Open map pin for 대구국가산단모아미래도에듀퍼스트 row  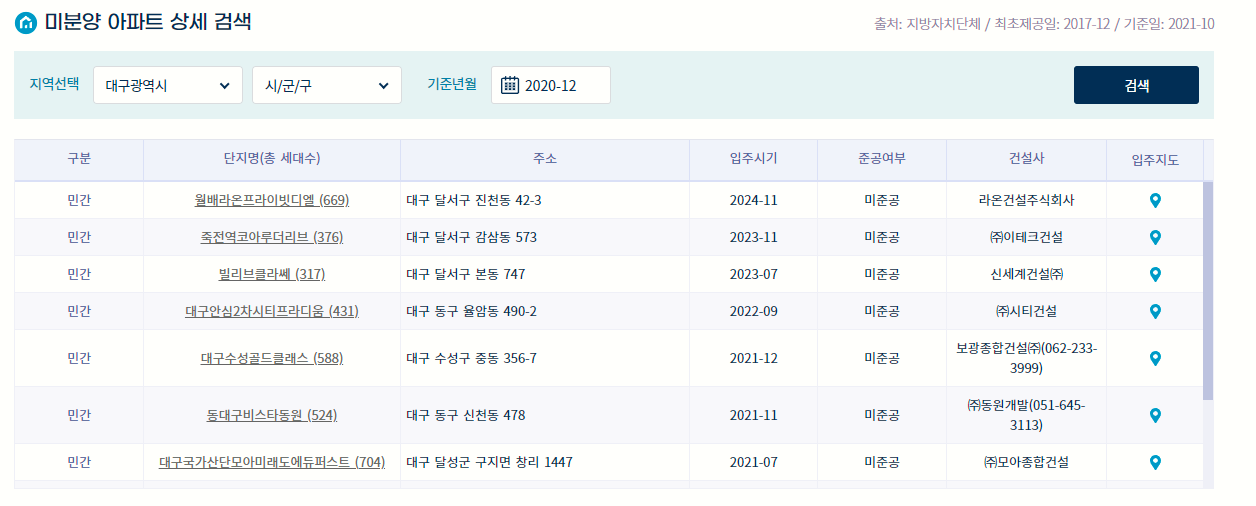tap(1155, 462)
